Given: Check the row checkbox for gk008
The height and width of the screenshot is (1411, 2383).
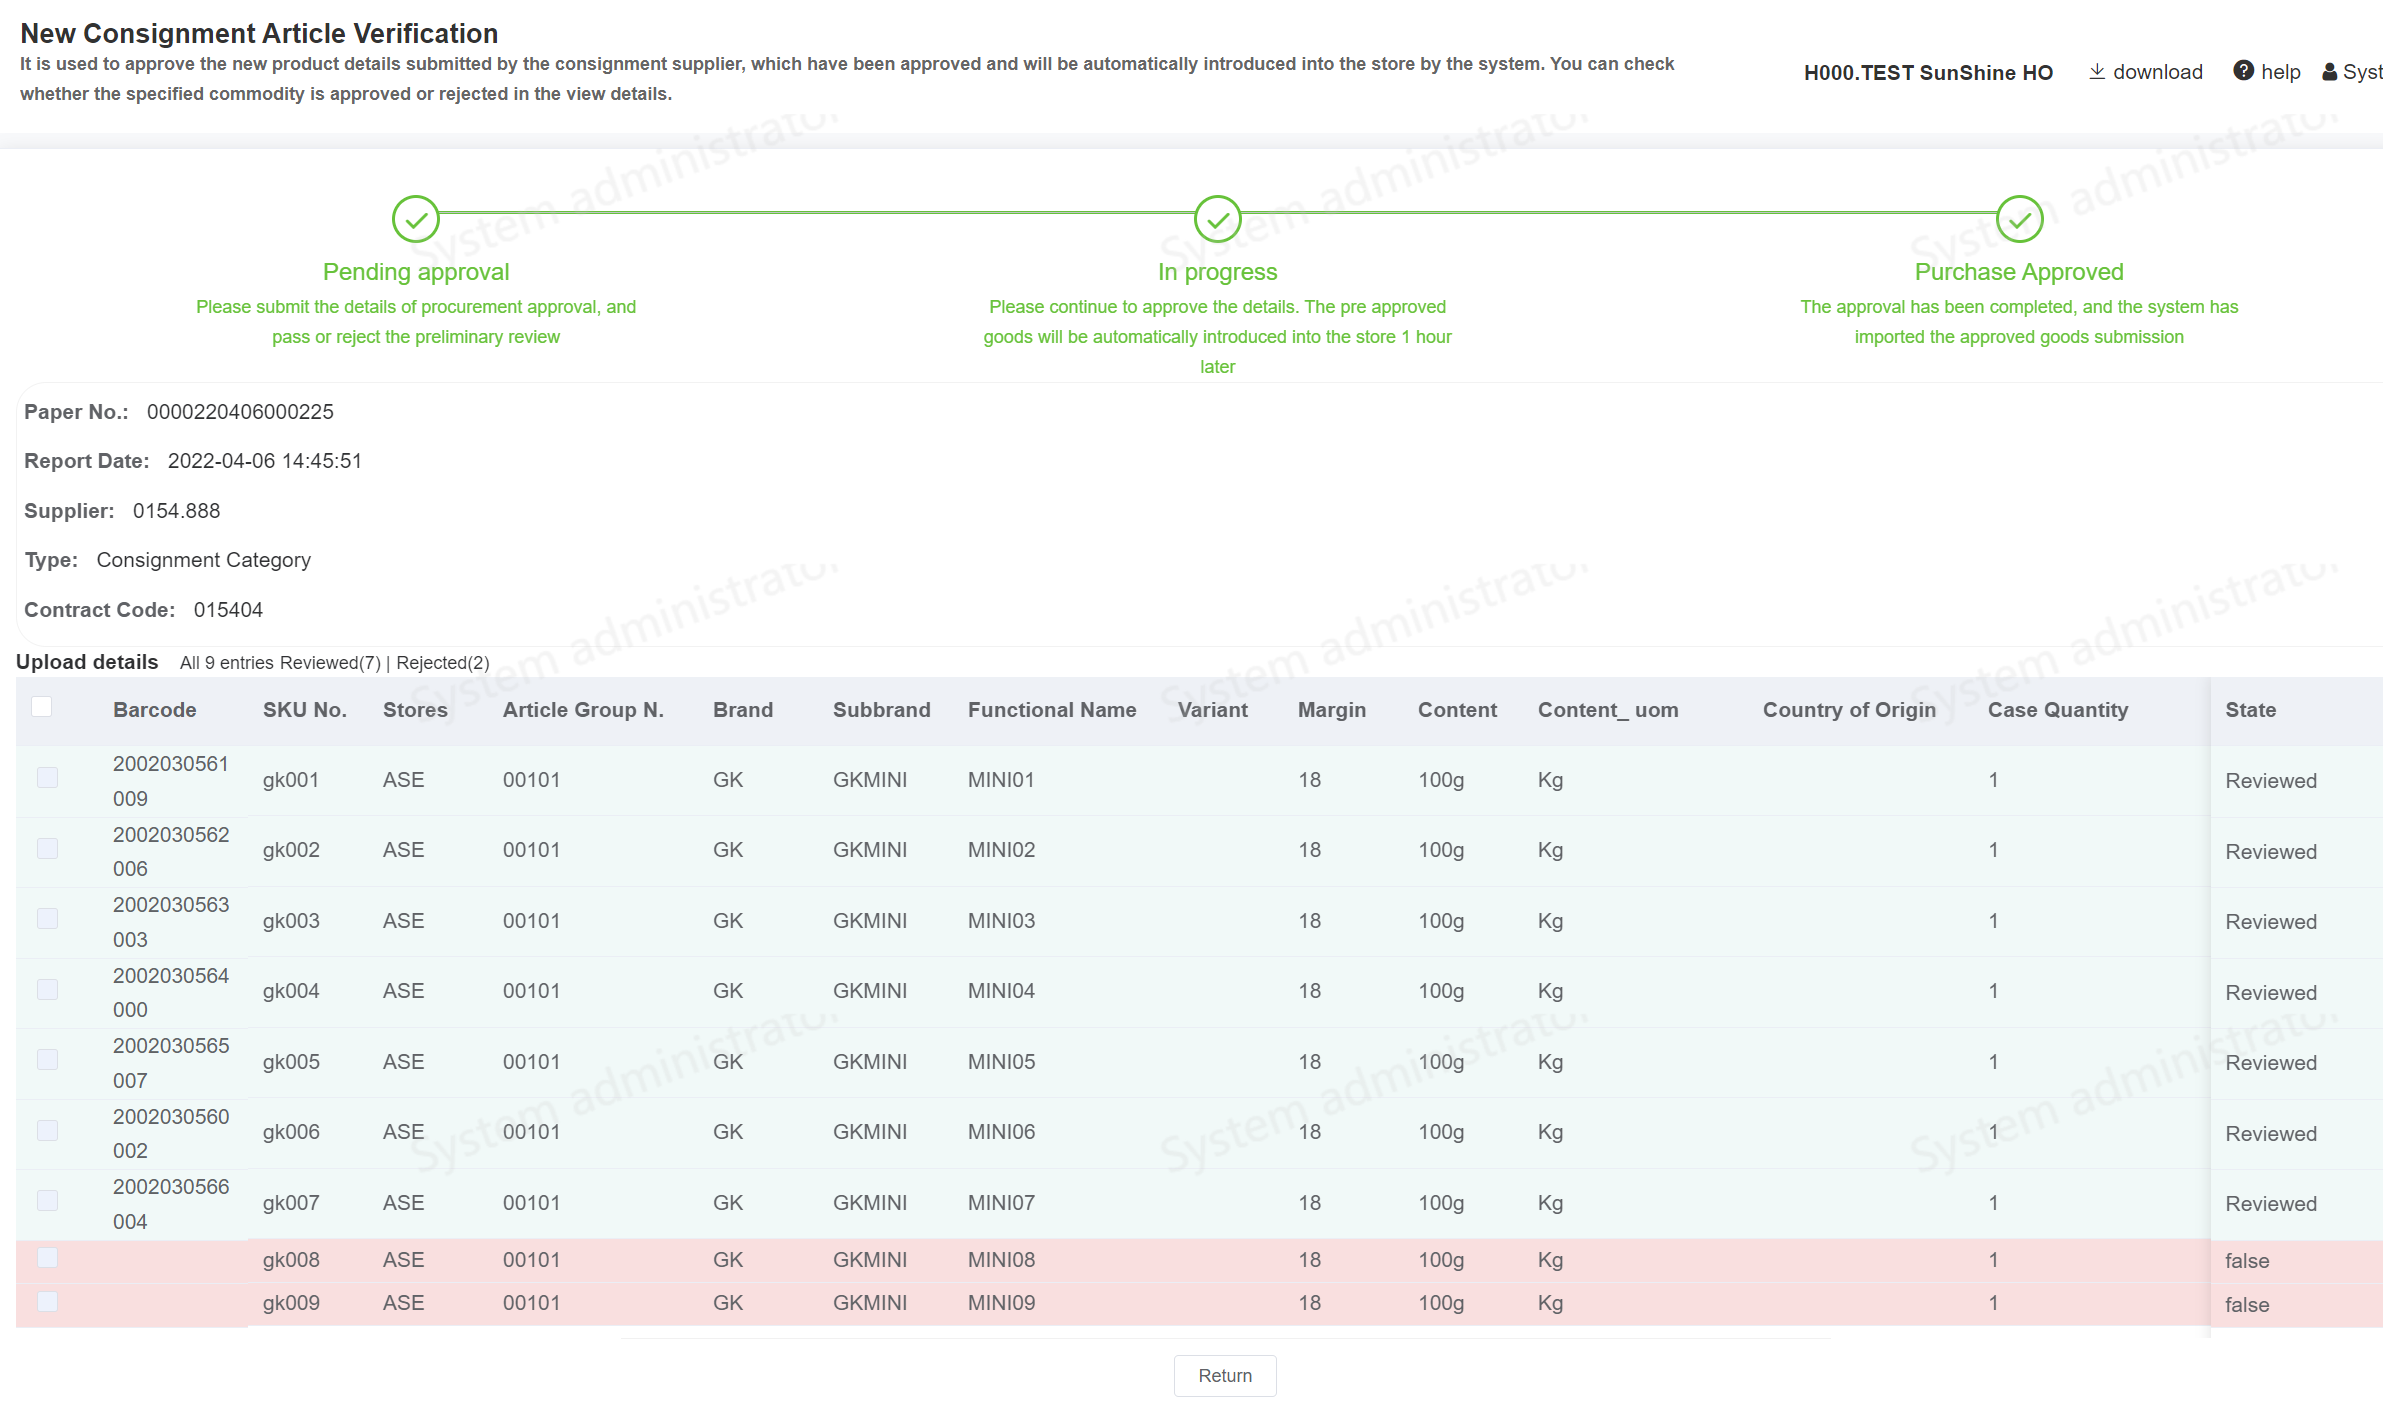Looking at the screenshot, I should click(x=47, y=1258).
